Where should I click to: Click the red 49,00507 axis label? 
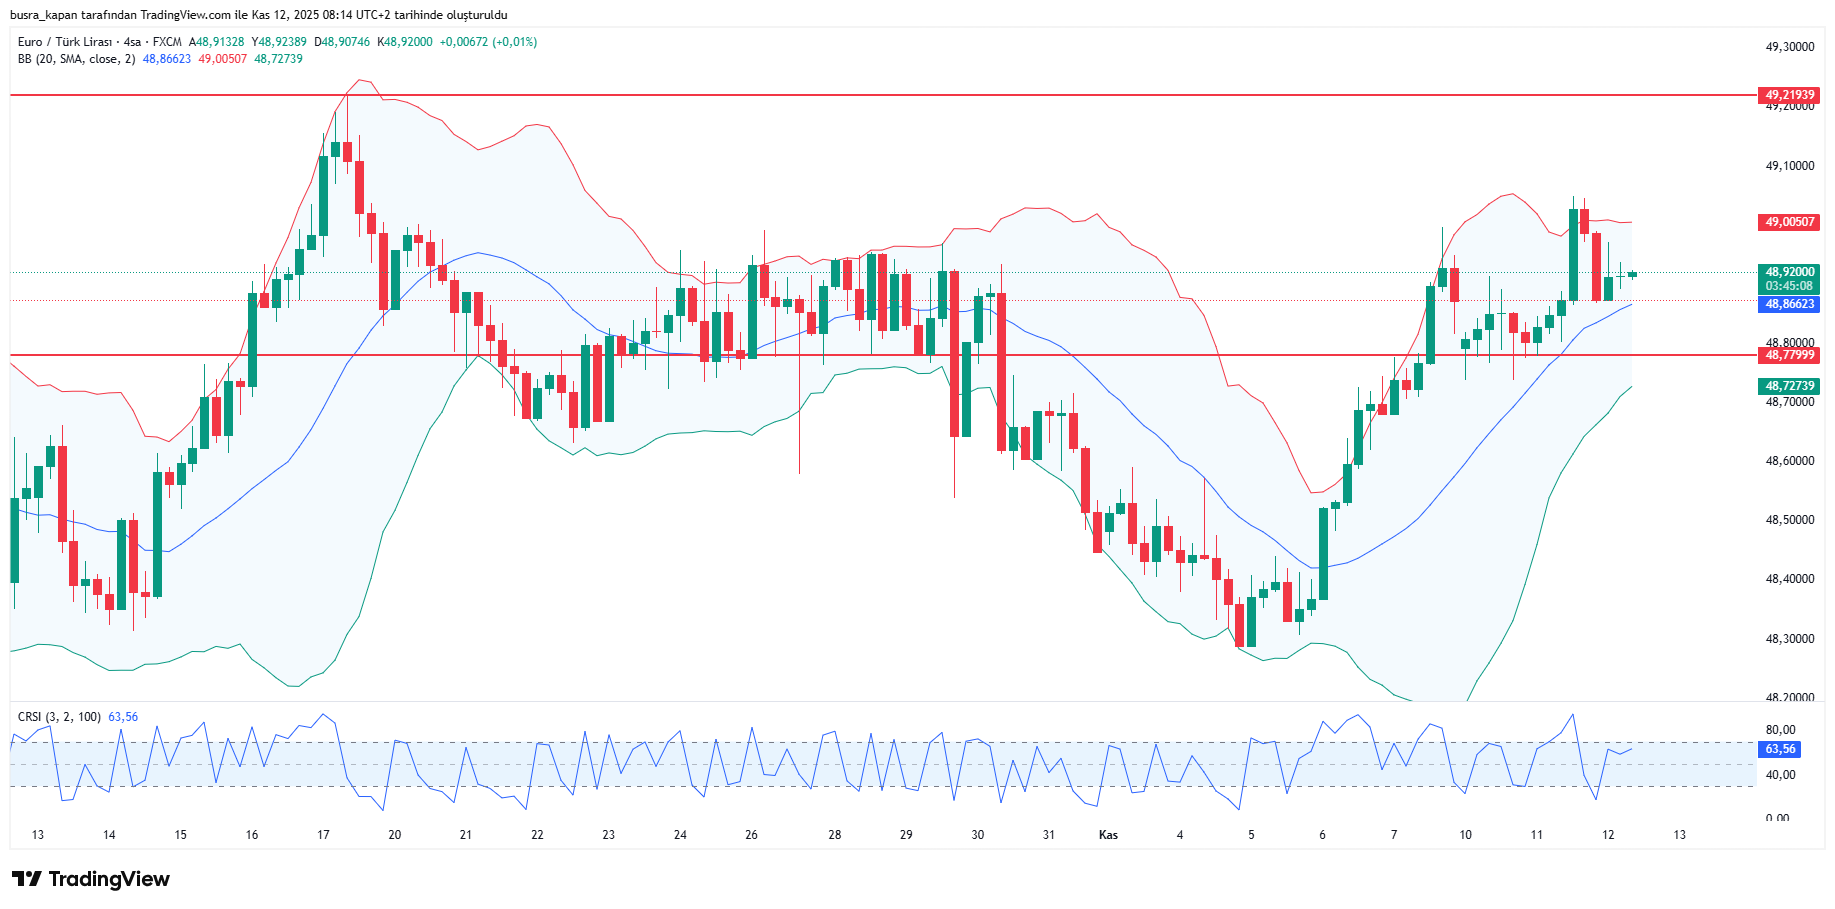click(1788, 222)
